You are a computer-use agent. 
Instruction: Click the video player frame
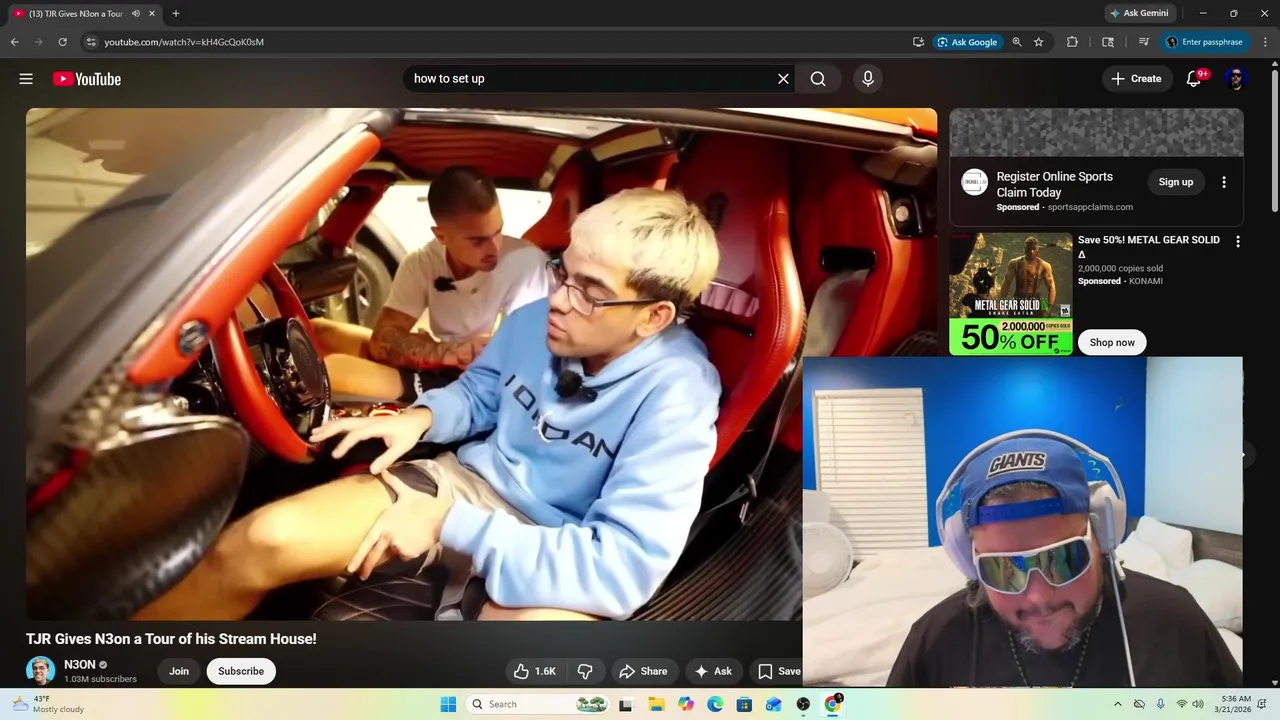481,364
